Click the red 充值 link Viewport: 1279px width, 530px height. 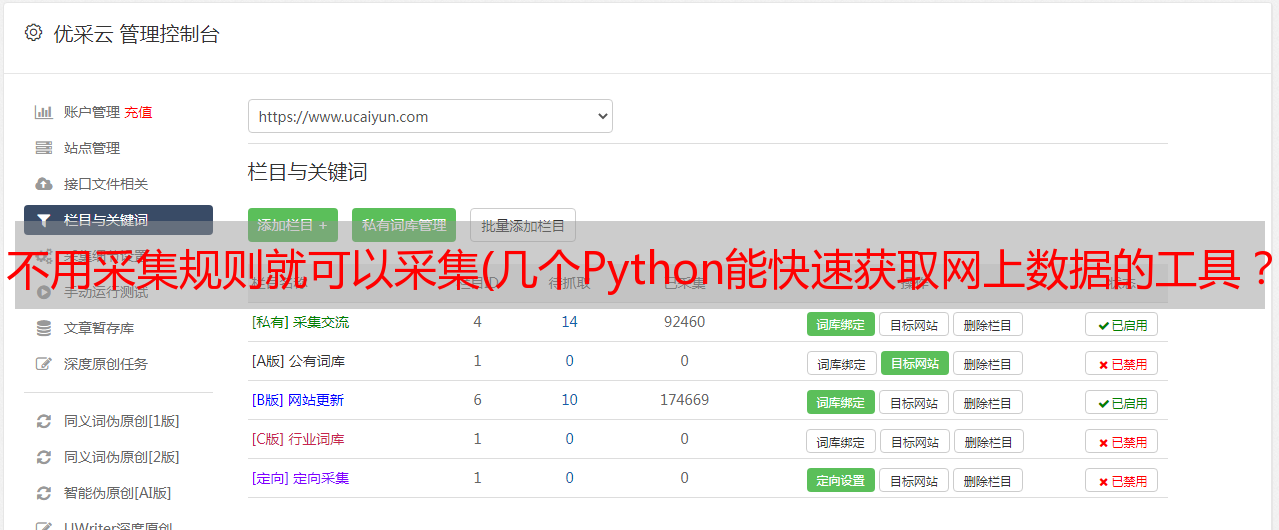pyautogui.click(x=139, y=112)
